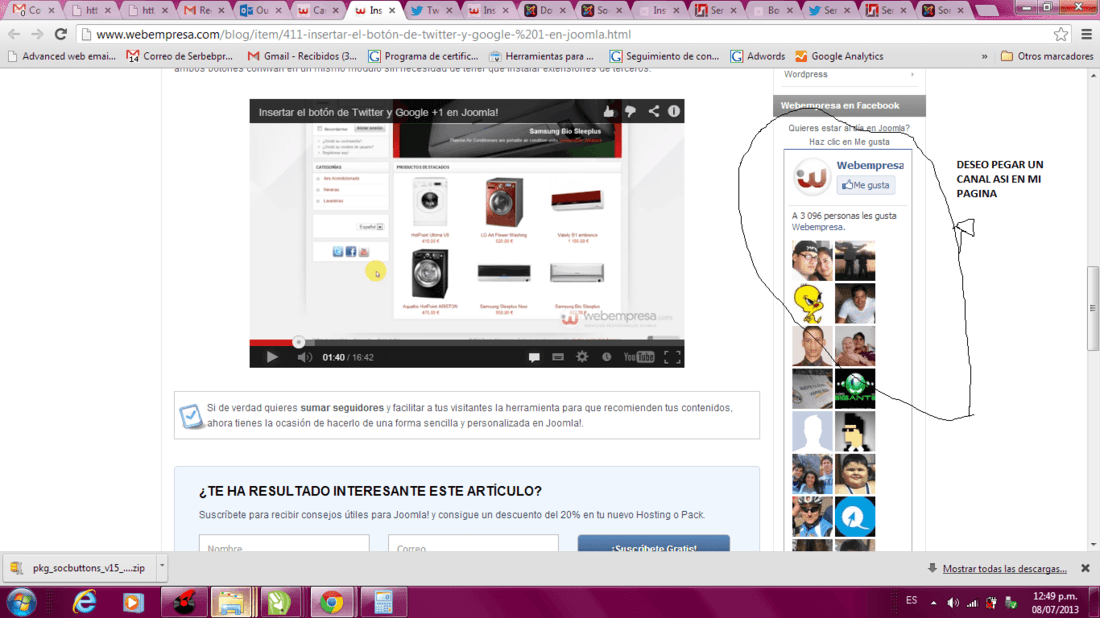Open pkg_socbuttons_v15 zip download
The width and height of the screenshot is (1100, 618).
[x=81, y=568]
